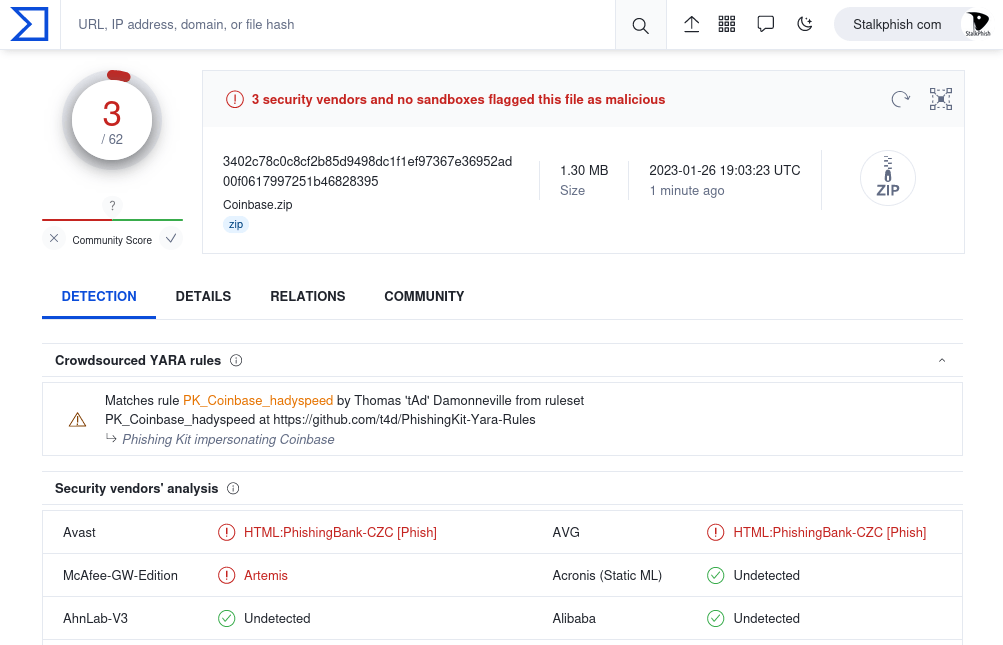1003x645 pixels.
Task: Toggle dark mode with the moon icon
Action: click(804, 24)
